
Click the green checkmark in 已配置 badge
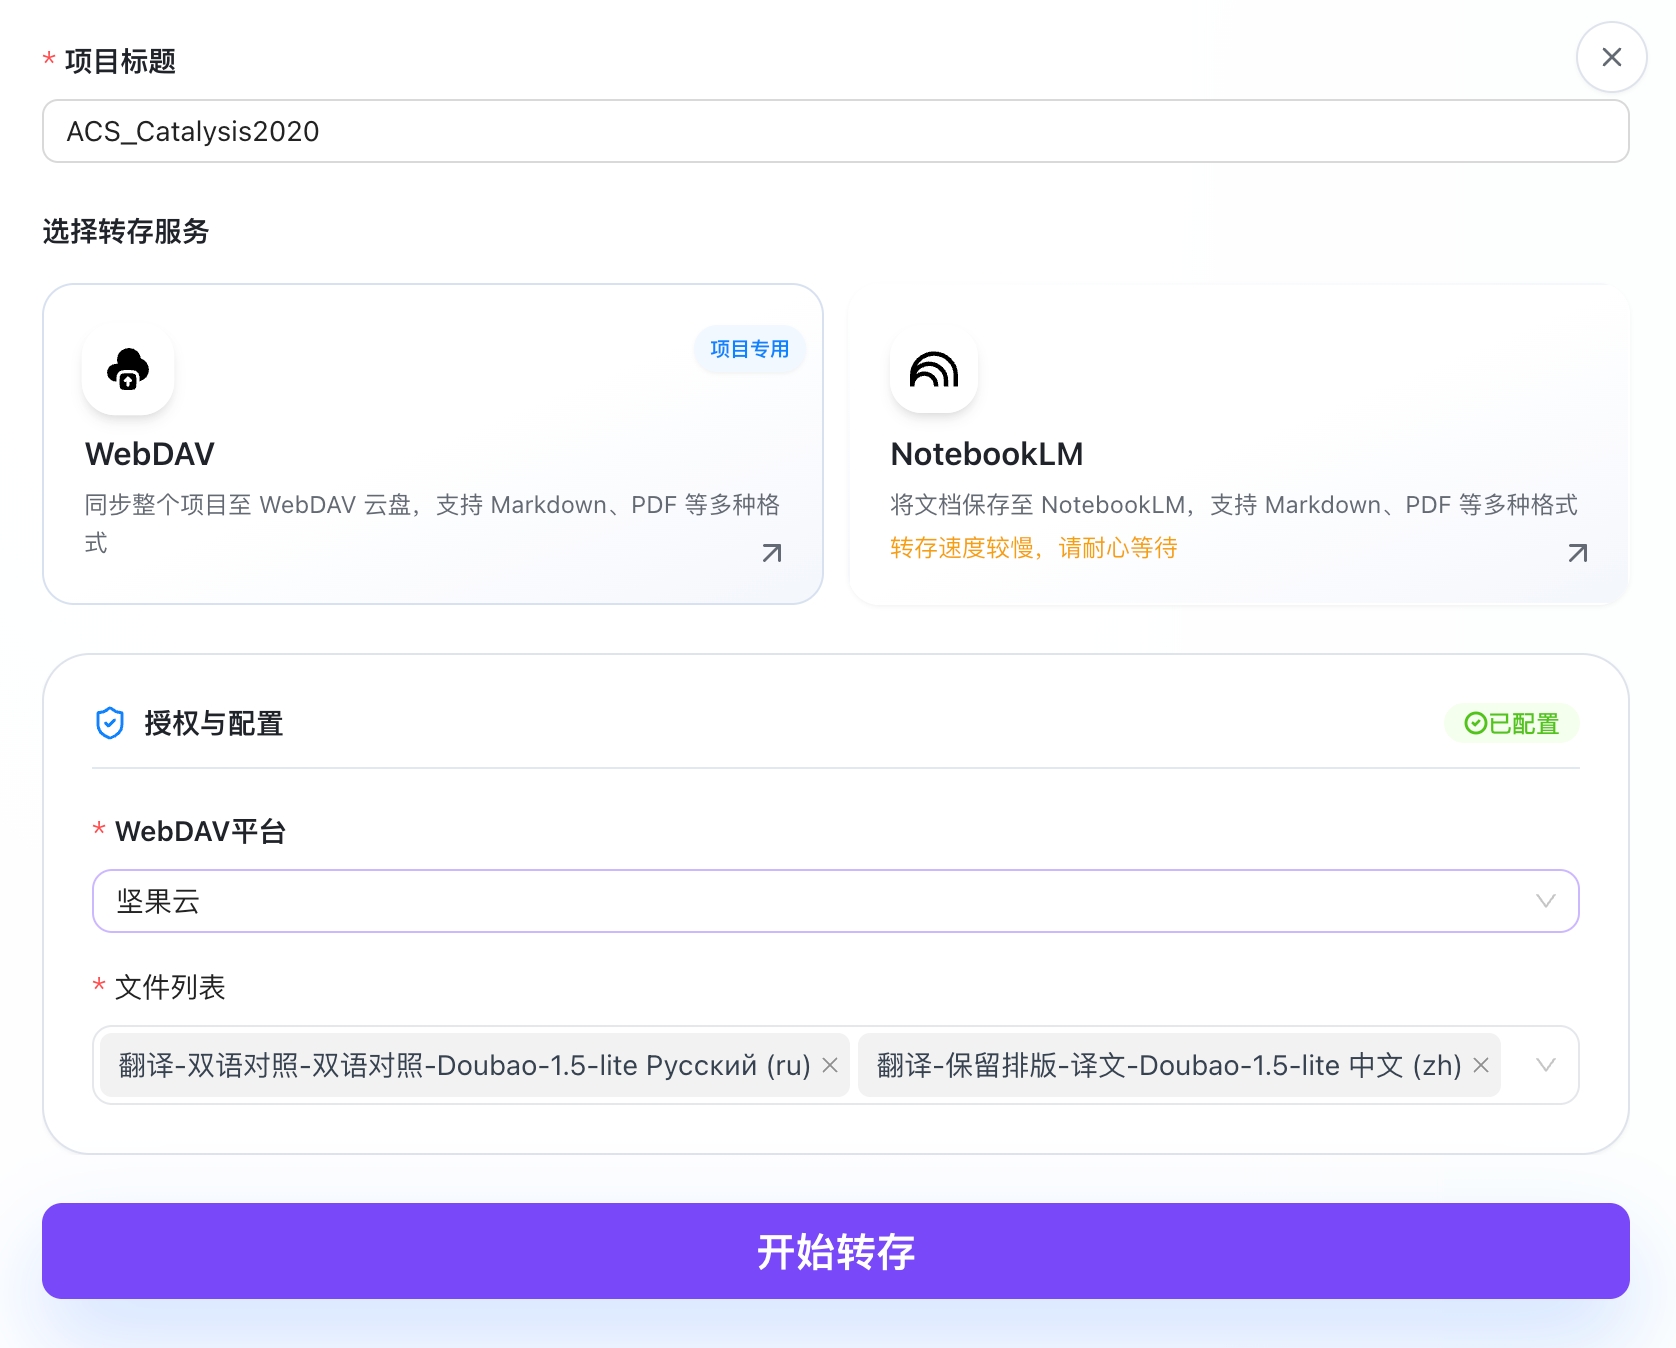pos(1474,723)
